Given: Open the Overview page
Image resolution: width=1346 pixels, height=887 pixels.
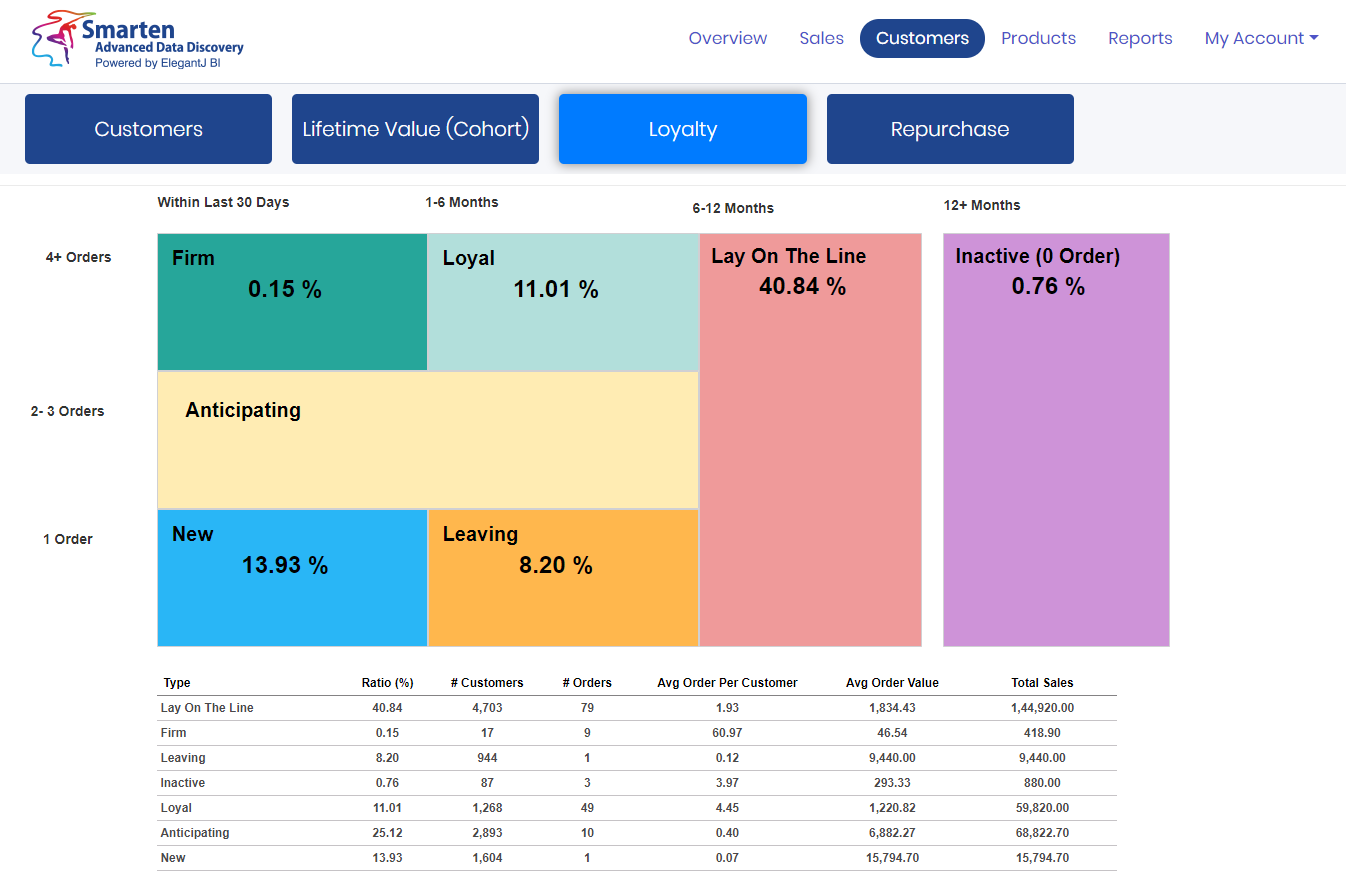Looking at the screenshot, I should (728, 38).
